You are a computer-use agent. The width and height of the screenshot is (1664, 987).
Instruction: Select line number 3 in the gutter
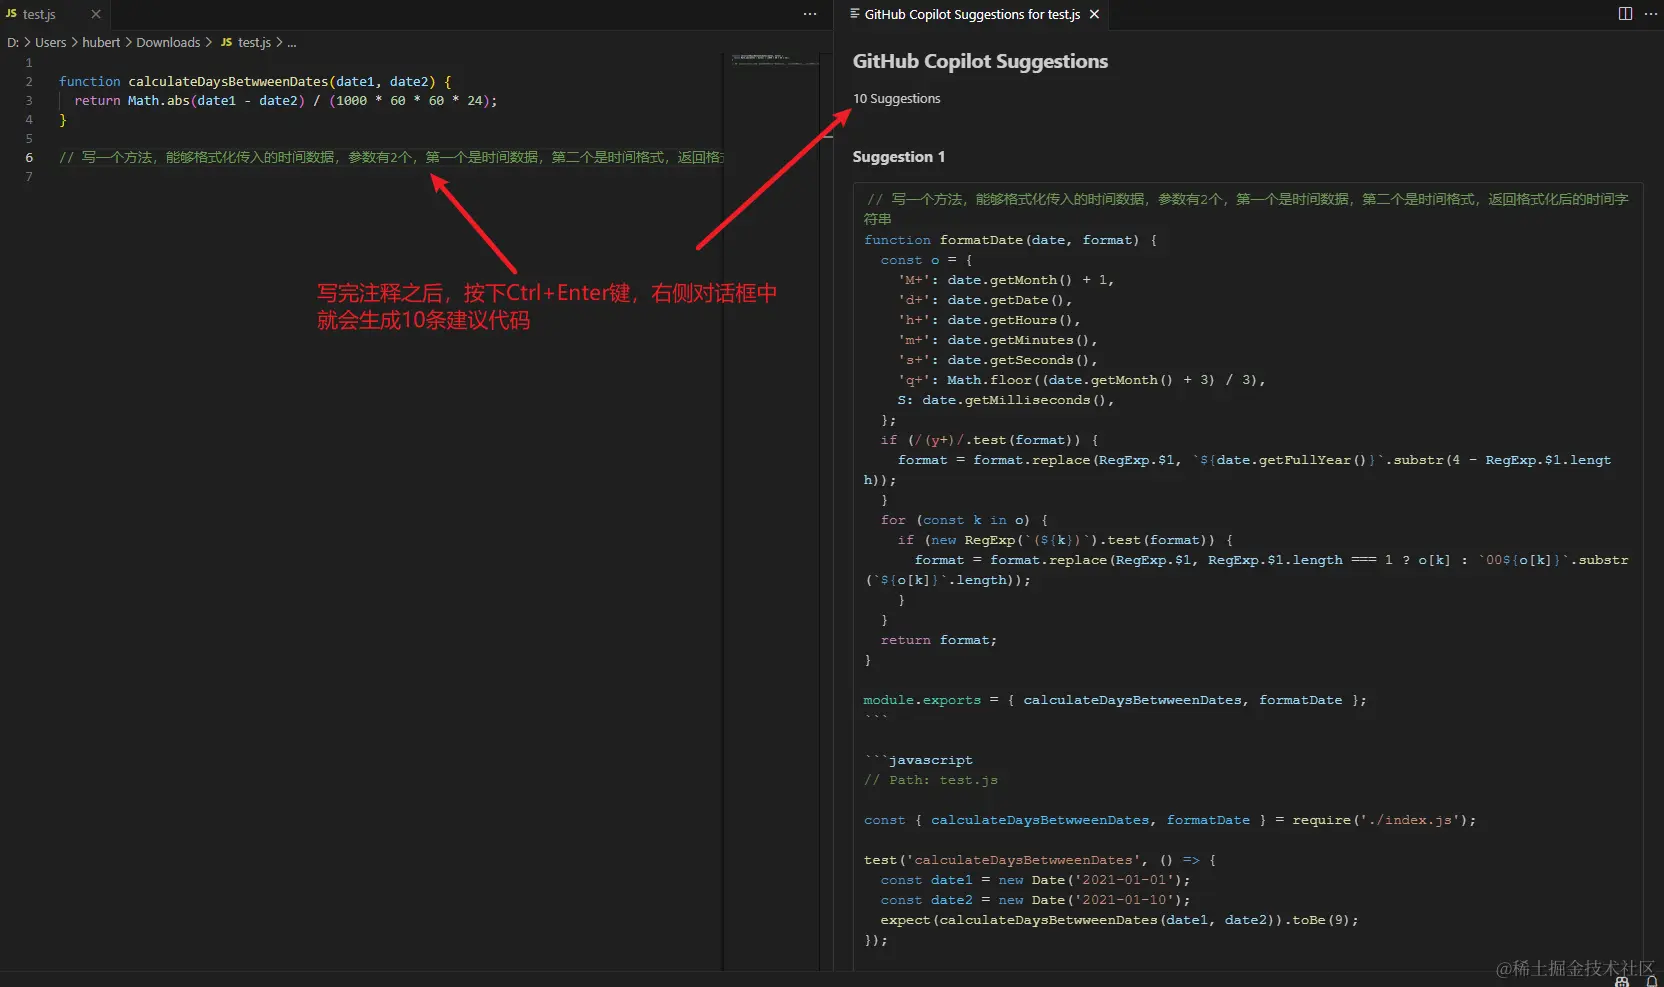pos(29,100)
